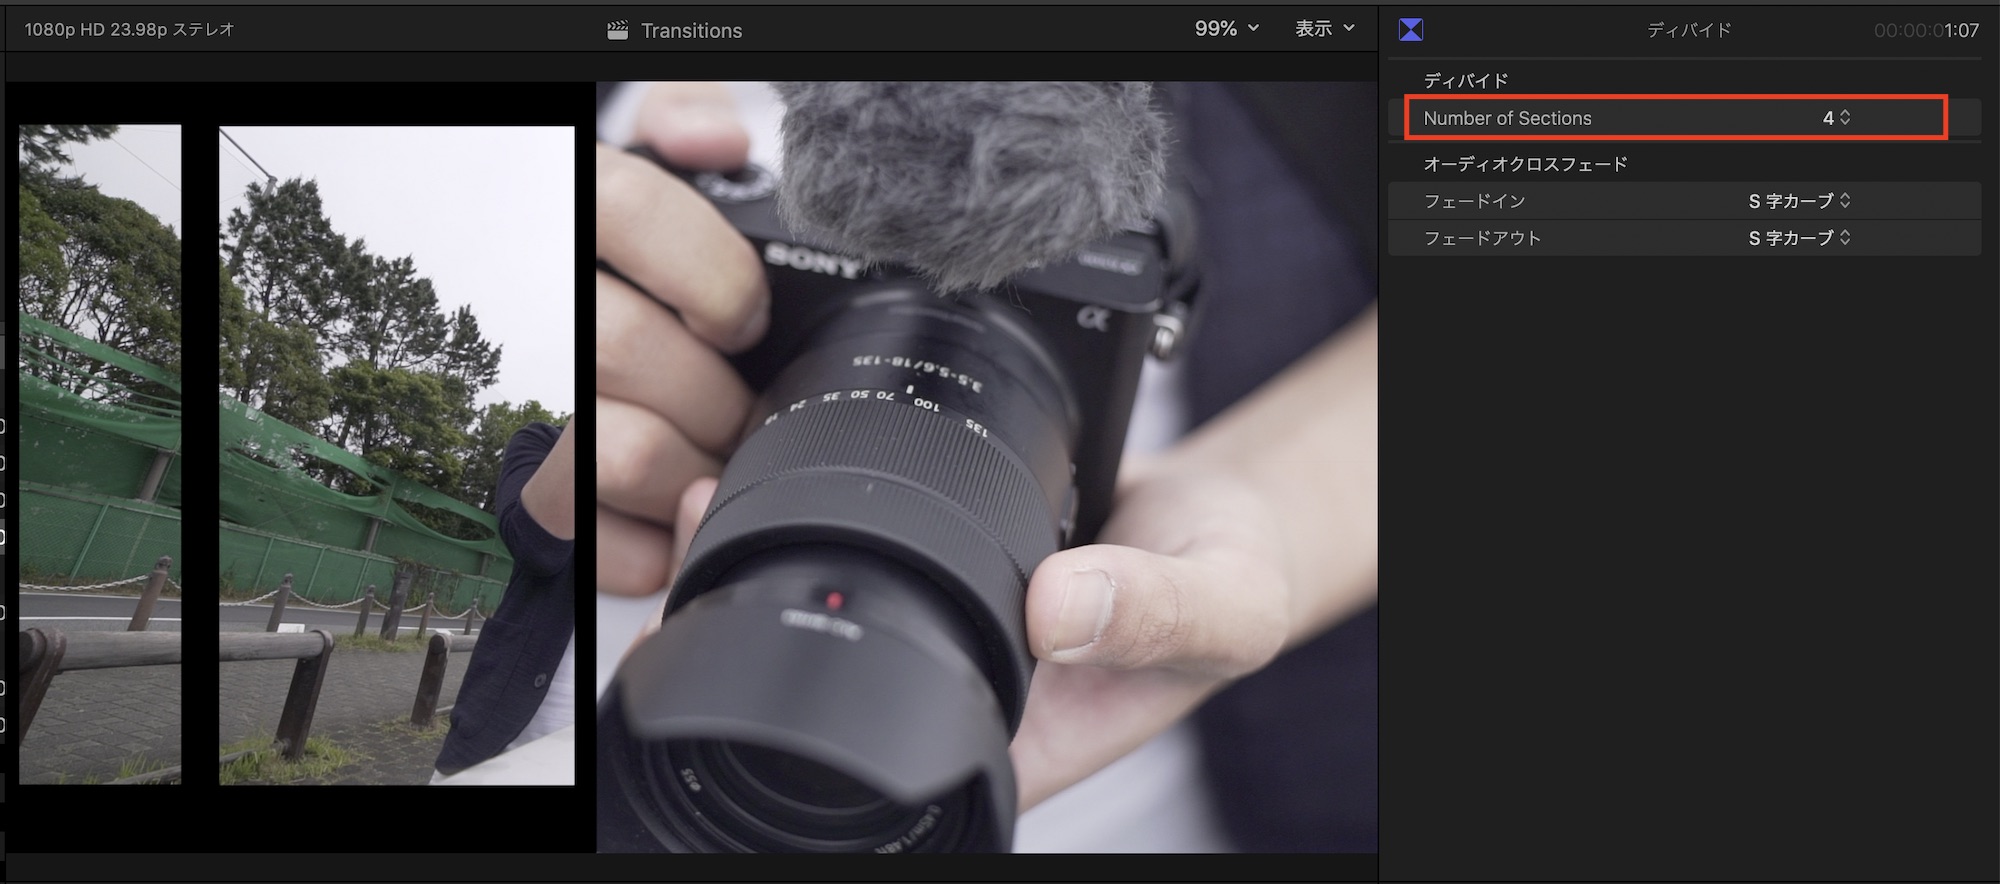
Task: Click the 1080p HD 23.98p ステレオ format label
Action: (x=129, y=30)
